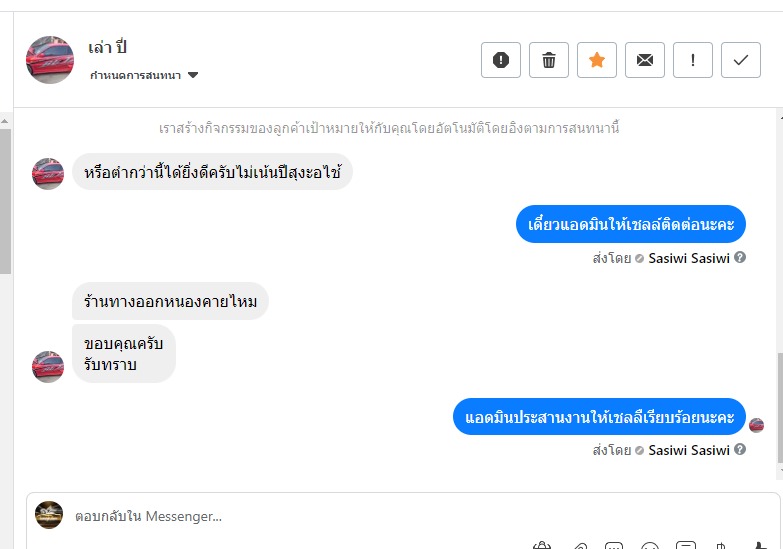
Task: Select the message ร้านทางออกหนองคายไหม
Action: 171,300
